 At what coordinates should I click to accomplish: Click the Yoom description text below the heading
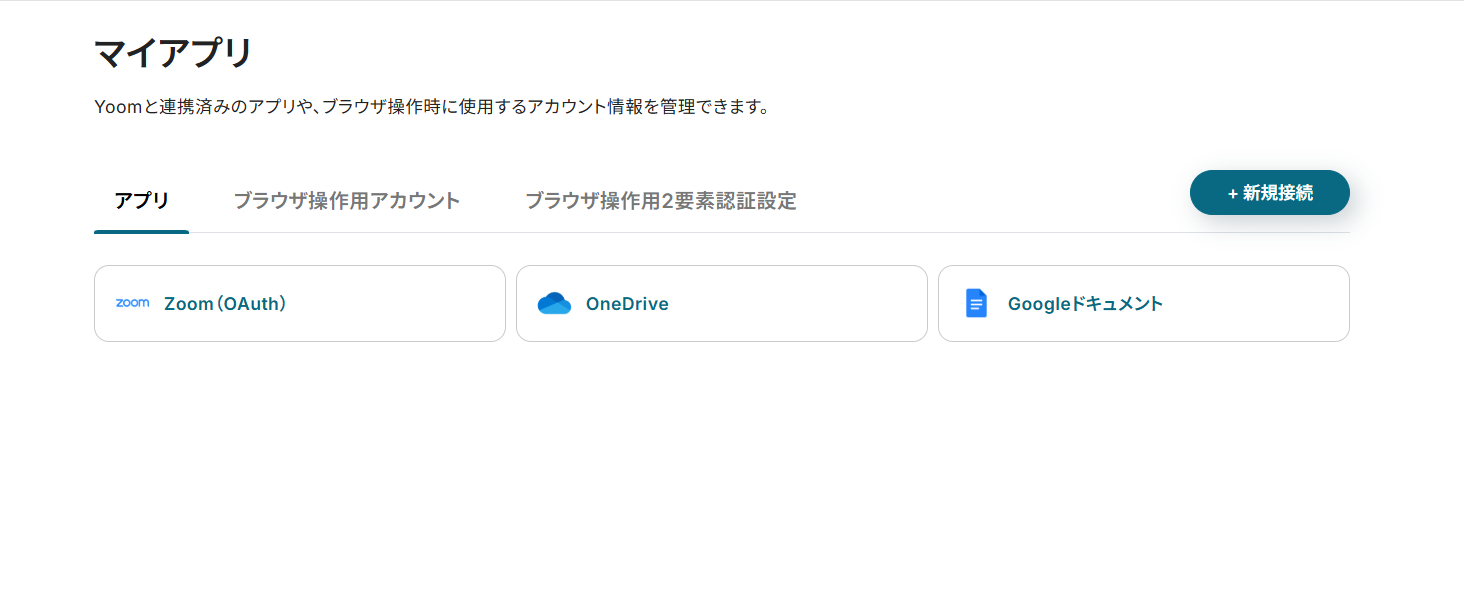pos(431,107)
